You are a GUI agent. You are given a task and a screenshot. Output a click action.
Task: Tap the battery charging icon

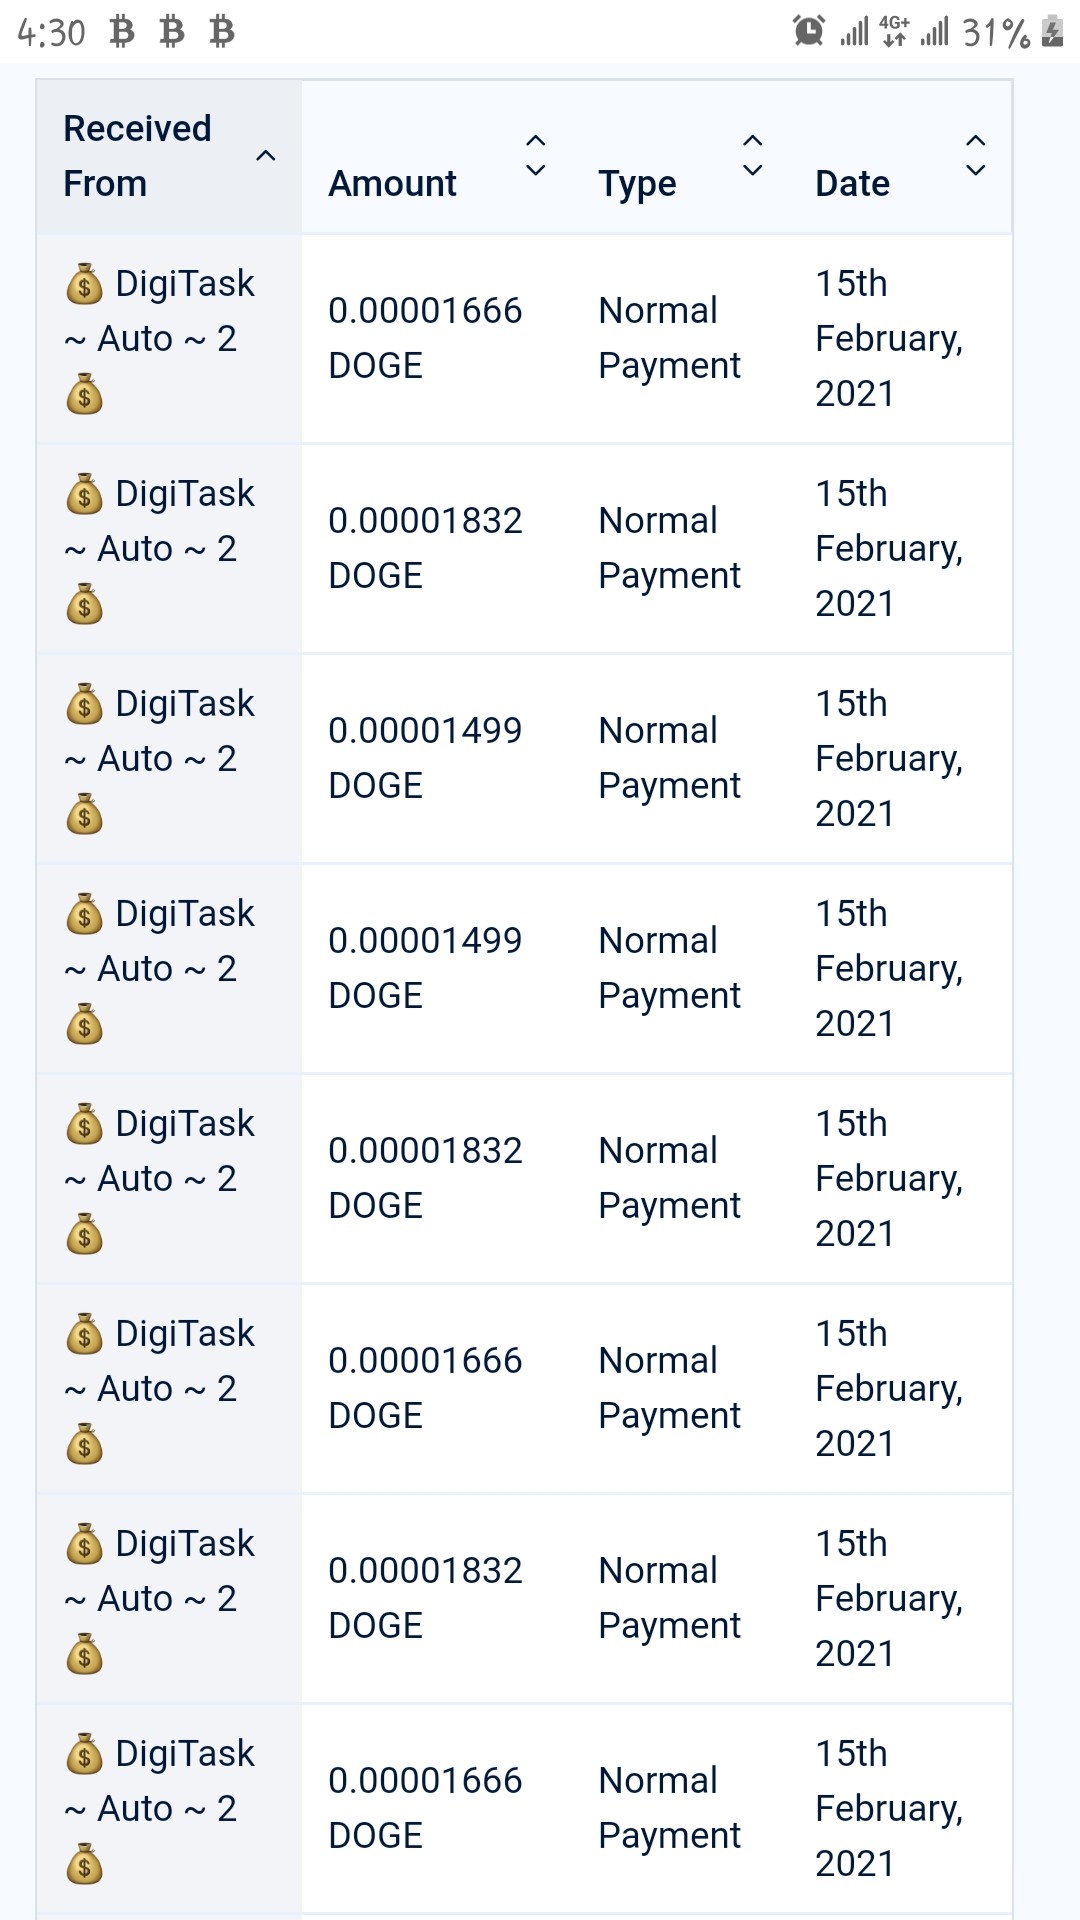(1052, 32)
